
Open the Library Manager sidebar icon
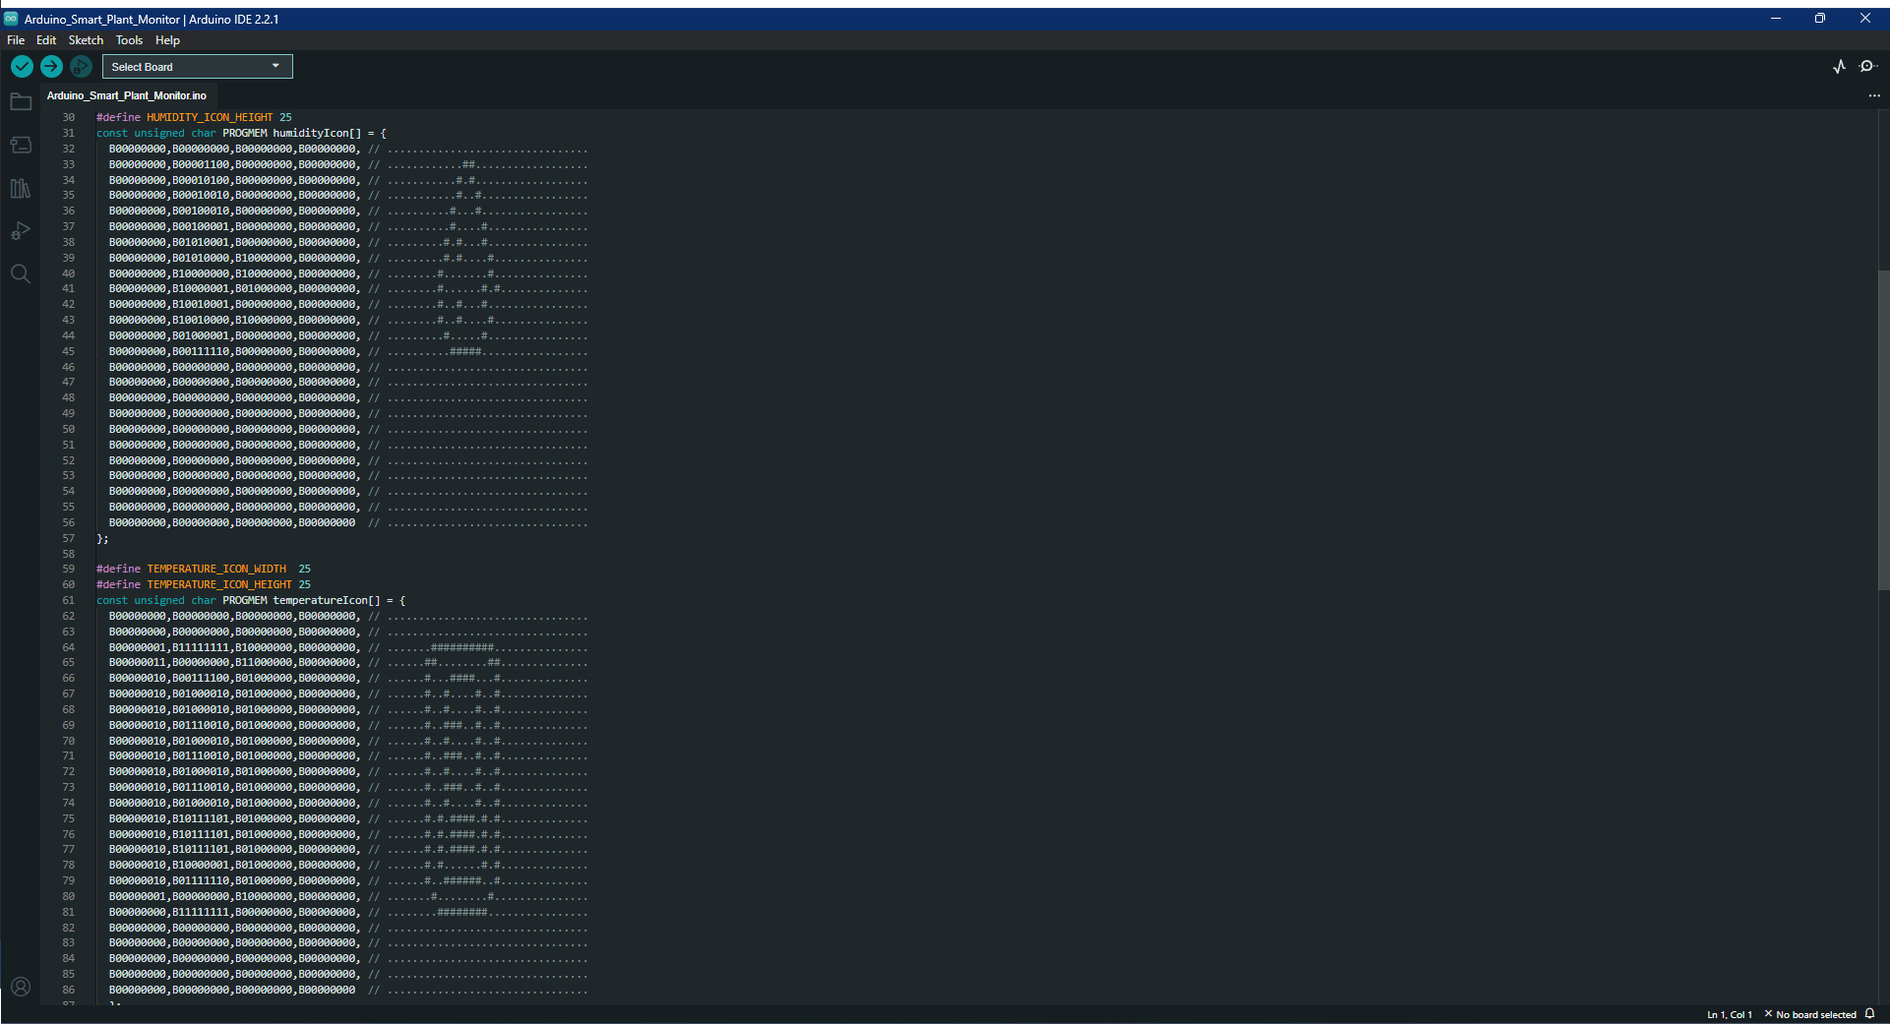coord(20,188)
